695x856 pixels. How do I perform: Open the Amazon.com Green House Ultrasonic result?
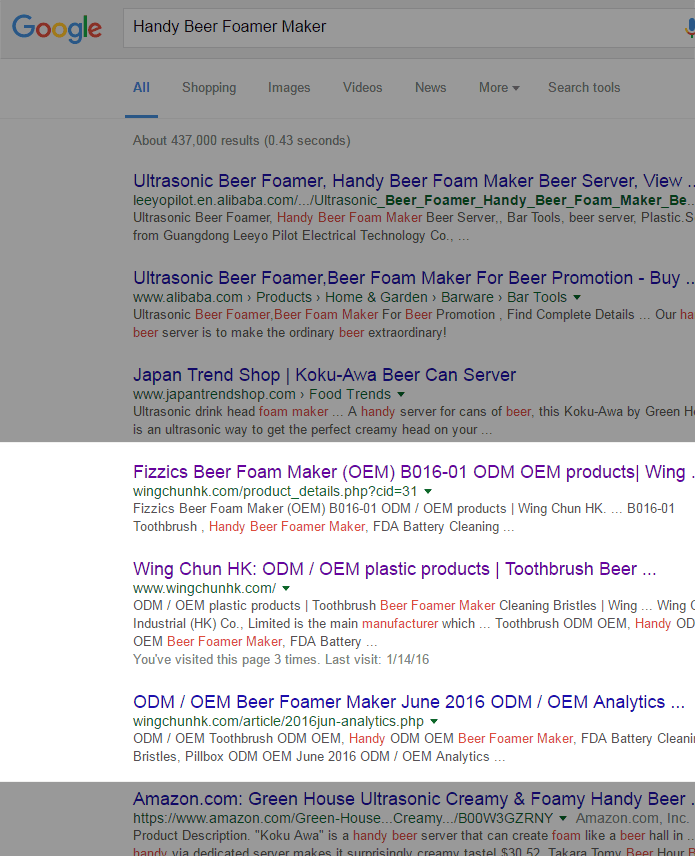414,799
